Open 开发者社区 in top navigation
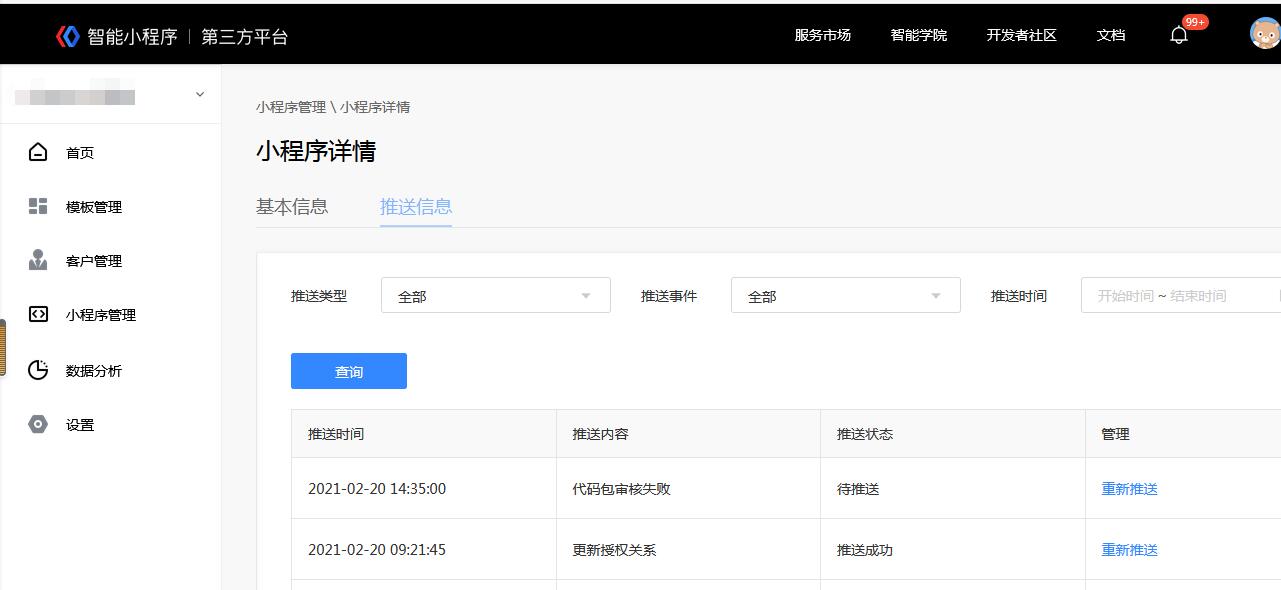The width and height of the screenshot is (1281, 590). (x=1022, y=35)
